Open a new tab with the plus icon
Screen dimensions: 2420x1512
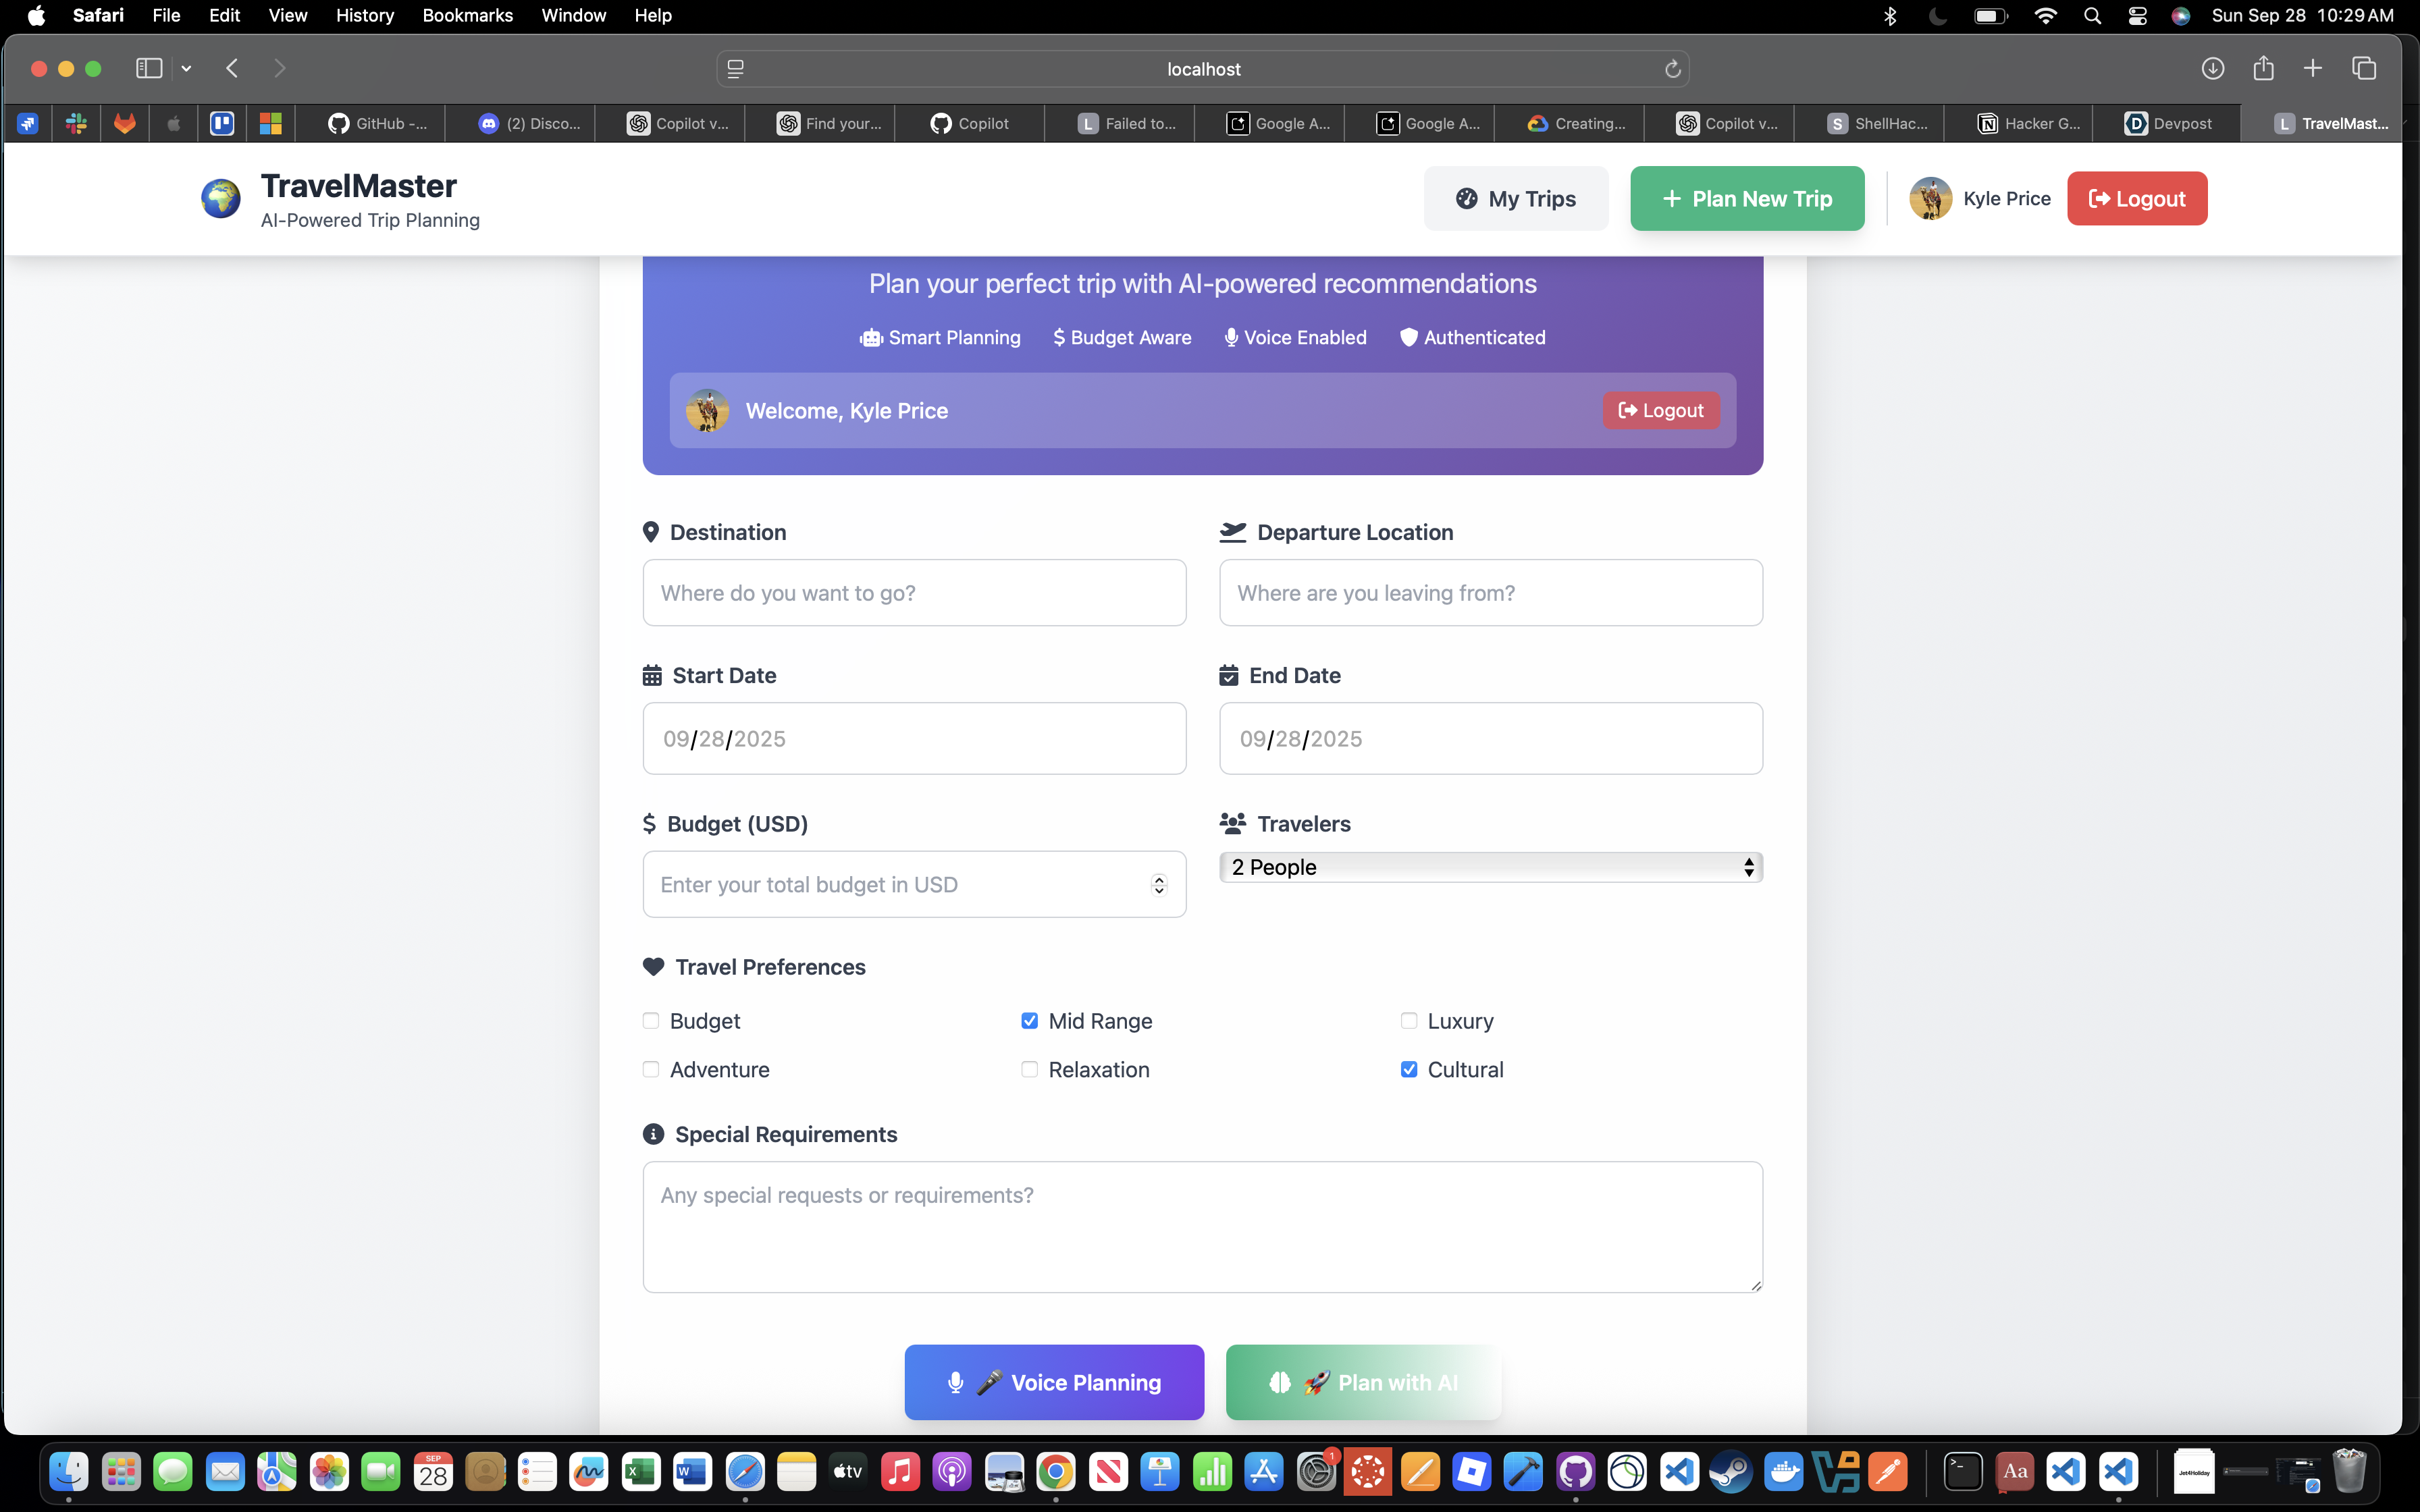[2313, 68]
